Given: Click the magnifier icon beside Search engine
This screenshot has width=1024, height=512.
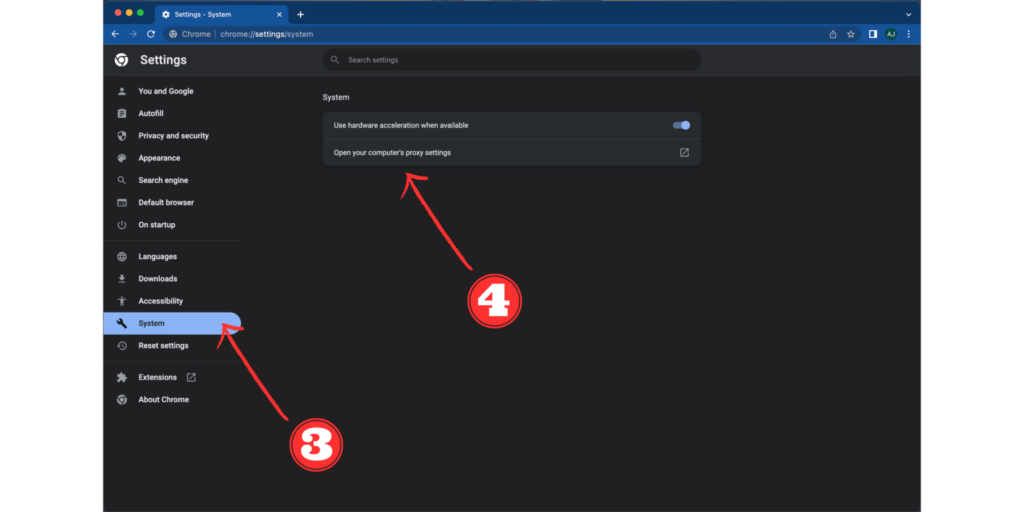Looking at the screenshot, I should point(121,180).
